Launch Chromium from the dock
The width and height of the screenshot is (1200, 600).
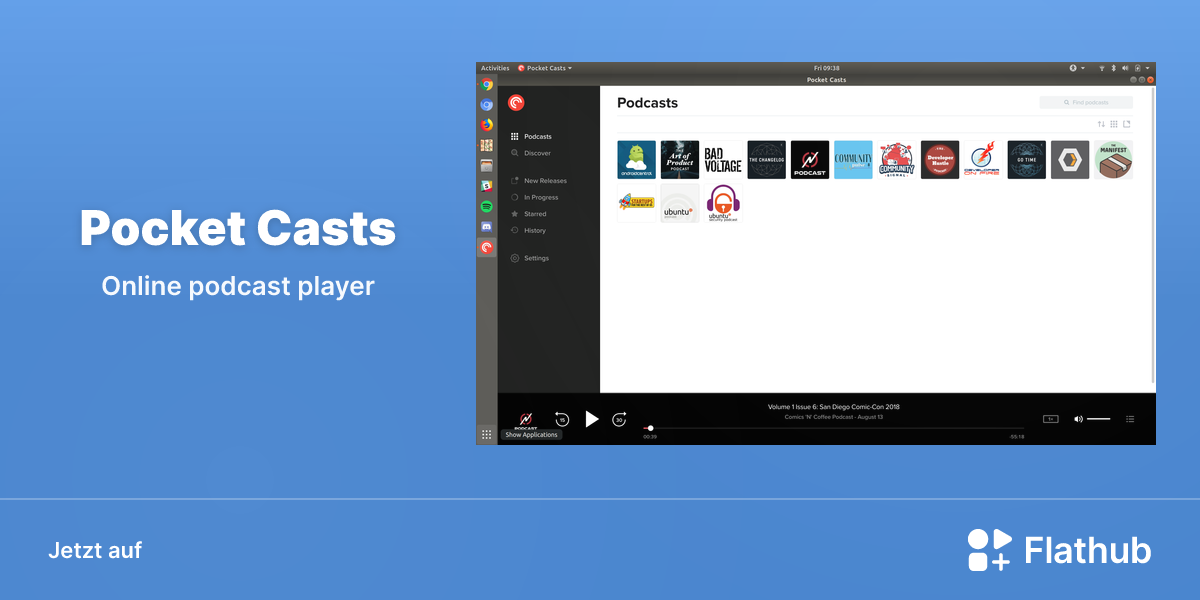(487, 105)
